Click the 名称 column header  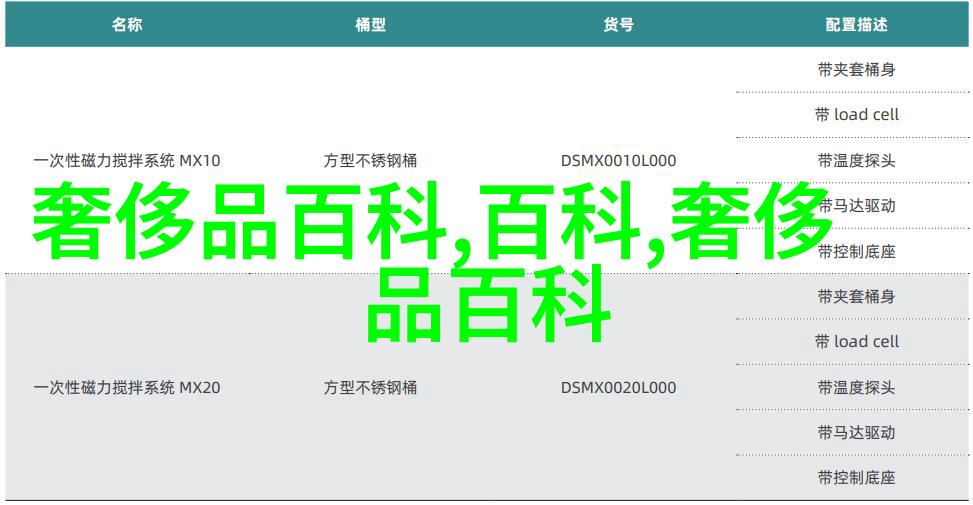pos(126,25)
